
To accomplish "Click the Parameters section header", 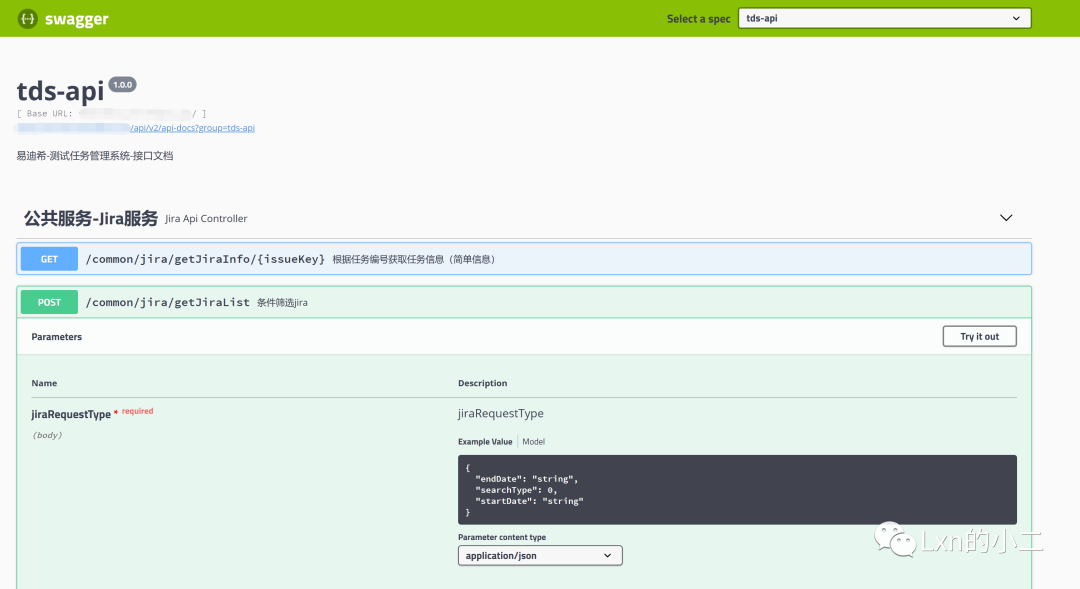I will 56,337.
